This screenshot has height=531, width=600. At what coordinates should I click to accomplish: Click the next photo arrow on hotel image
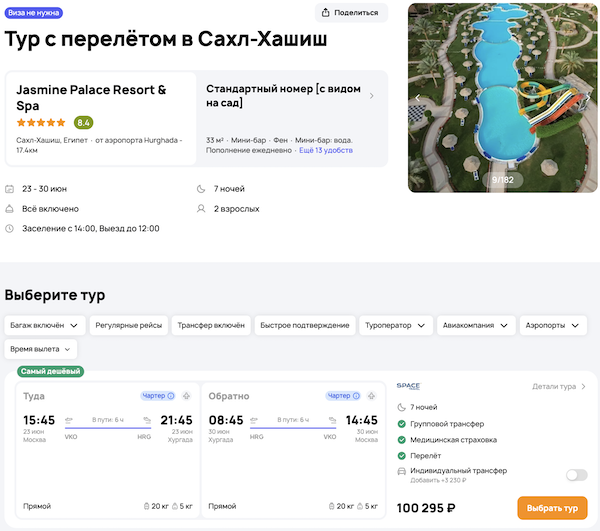[x=590, y=97]
